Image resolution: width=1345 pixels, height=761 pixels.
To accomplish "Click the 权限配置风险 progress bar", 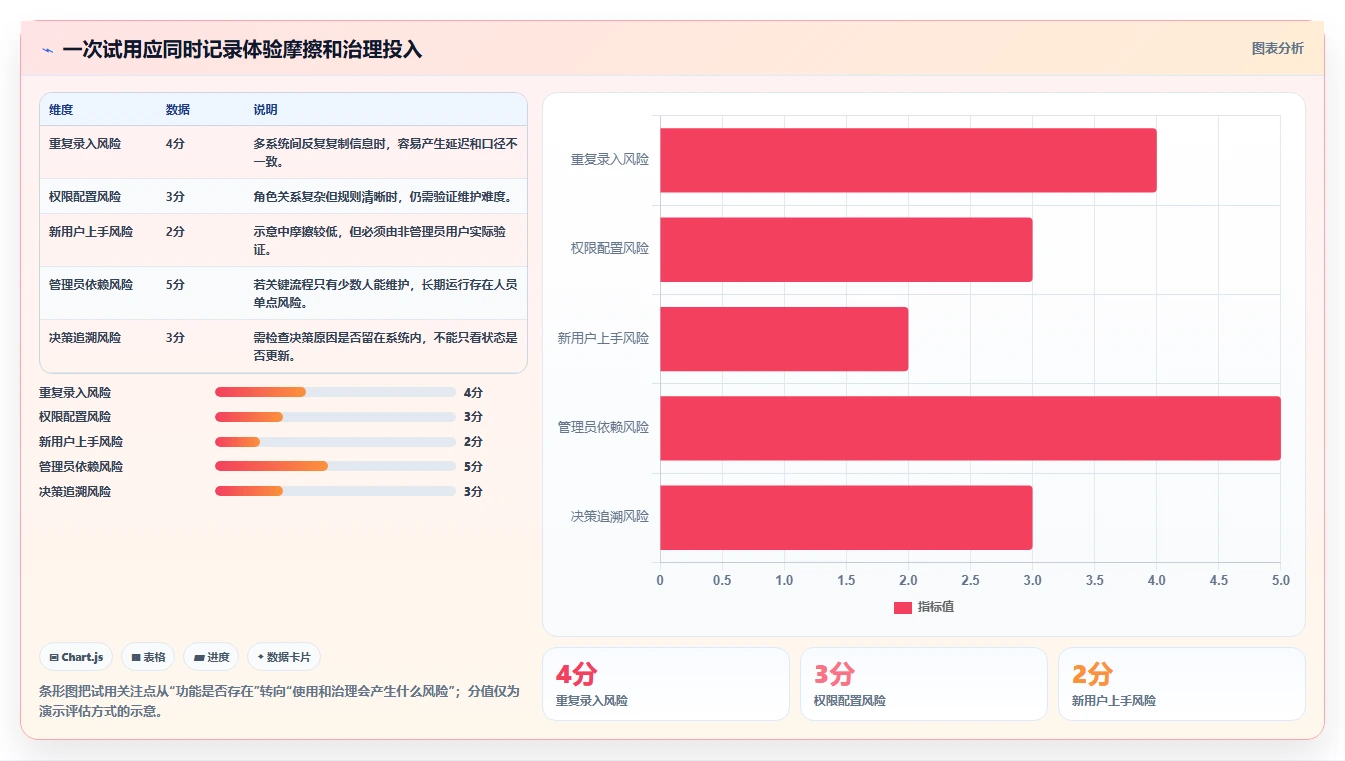I will (x=335, y=417).
